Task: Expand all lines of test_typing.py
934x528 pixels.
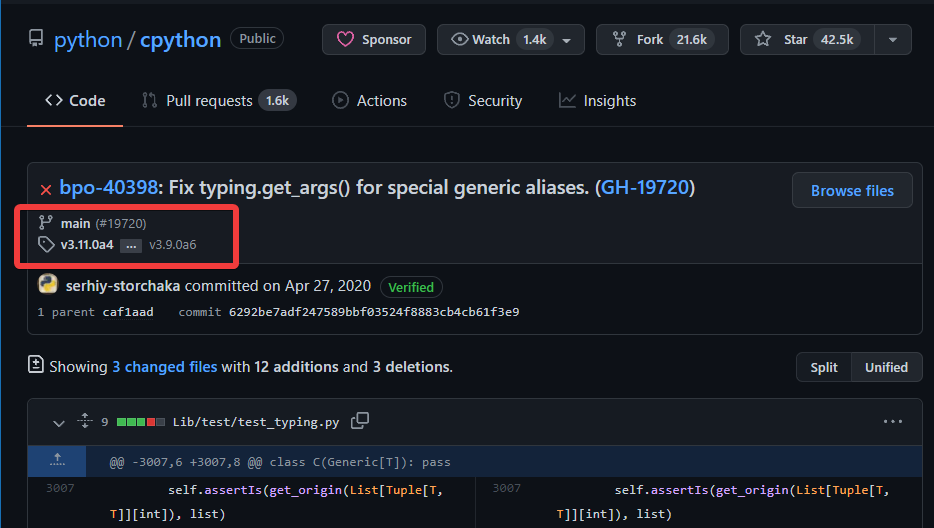Action: click(85, 421)
